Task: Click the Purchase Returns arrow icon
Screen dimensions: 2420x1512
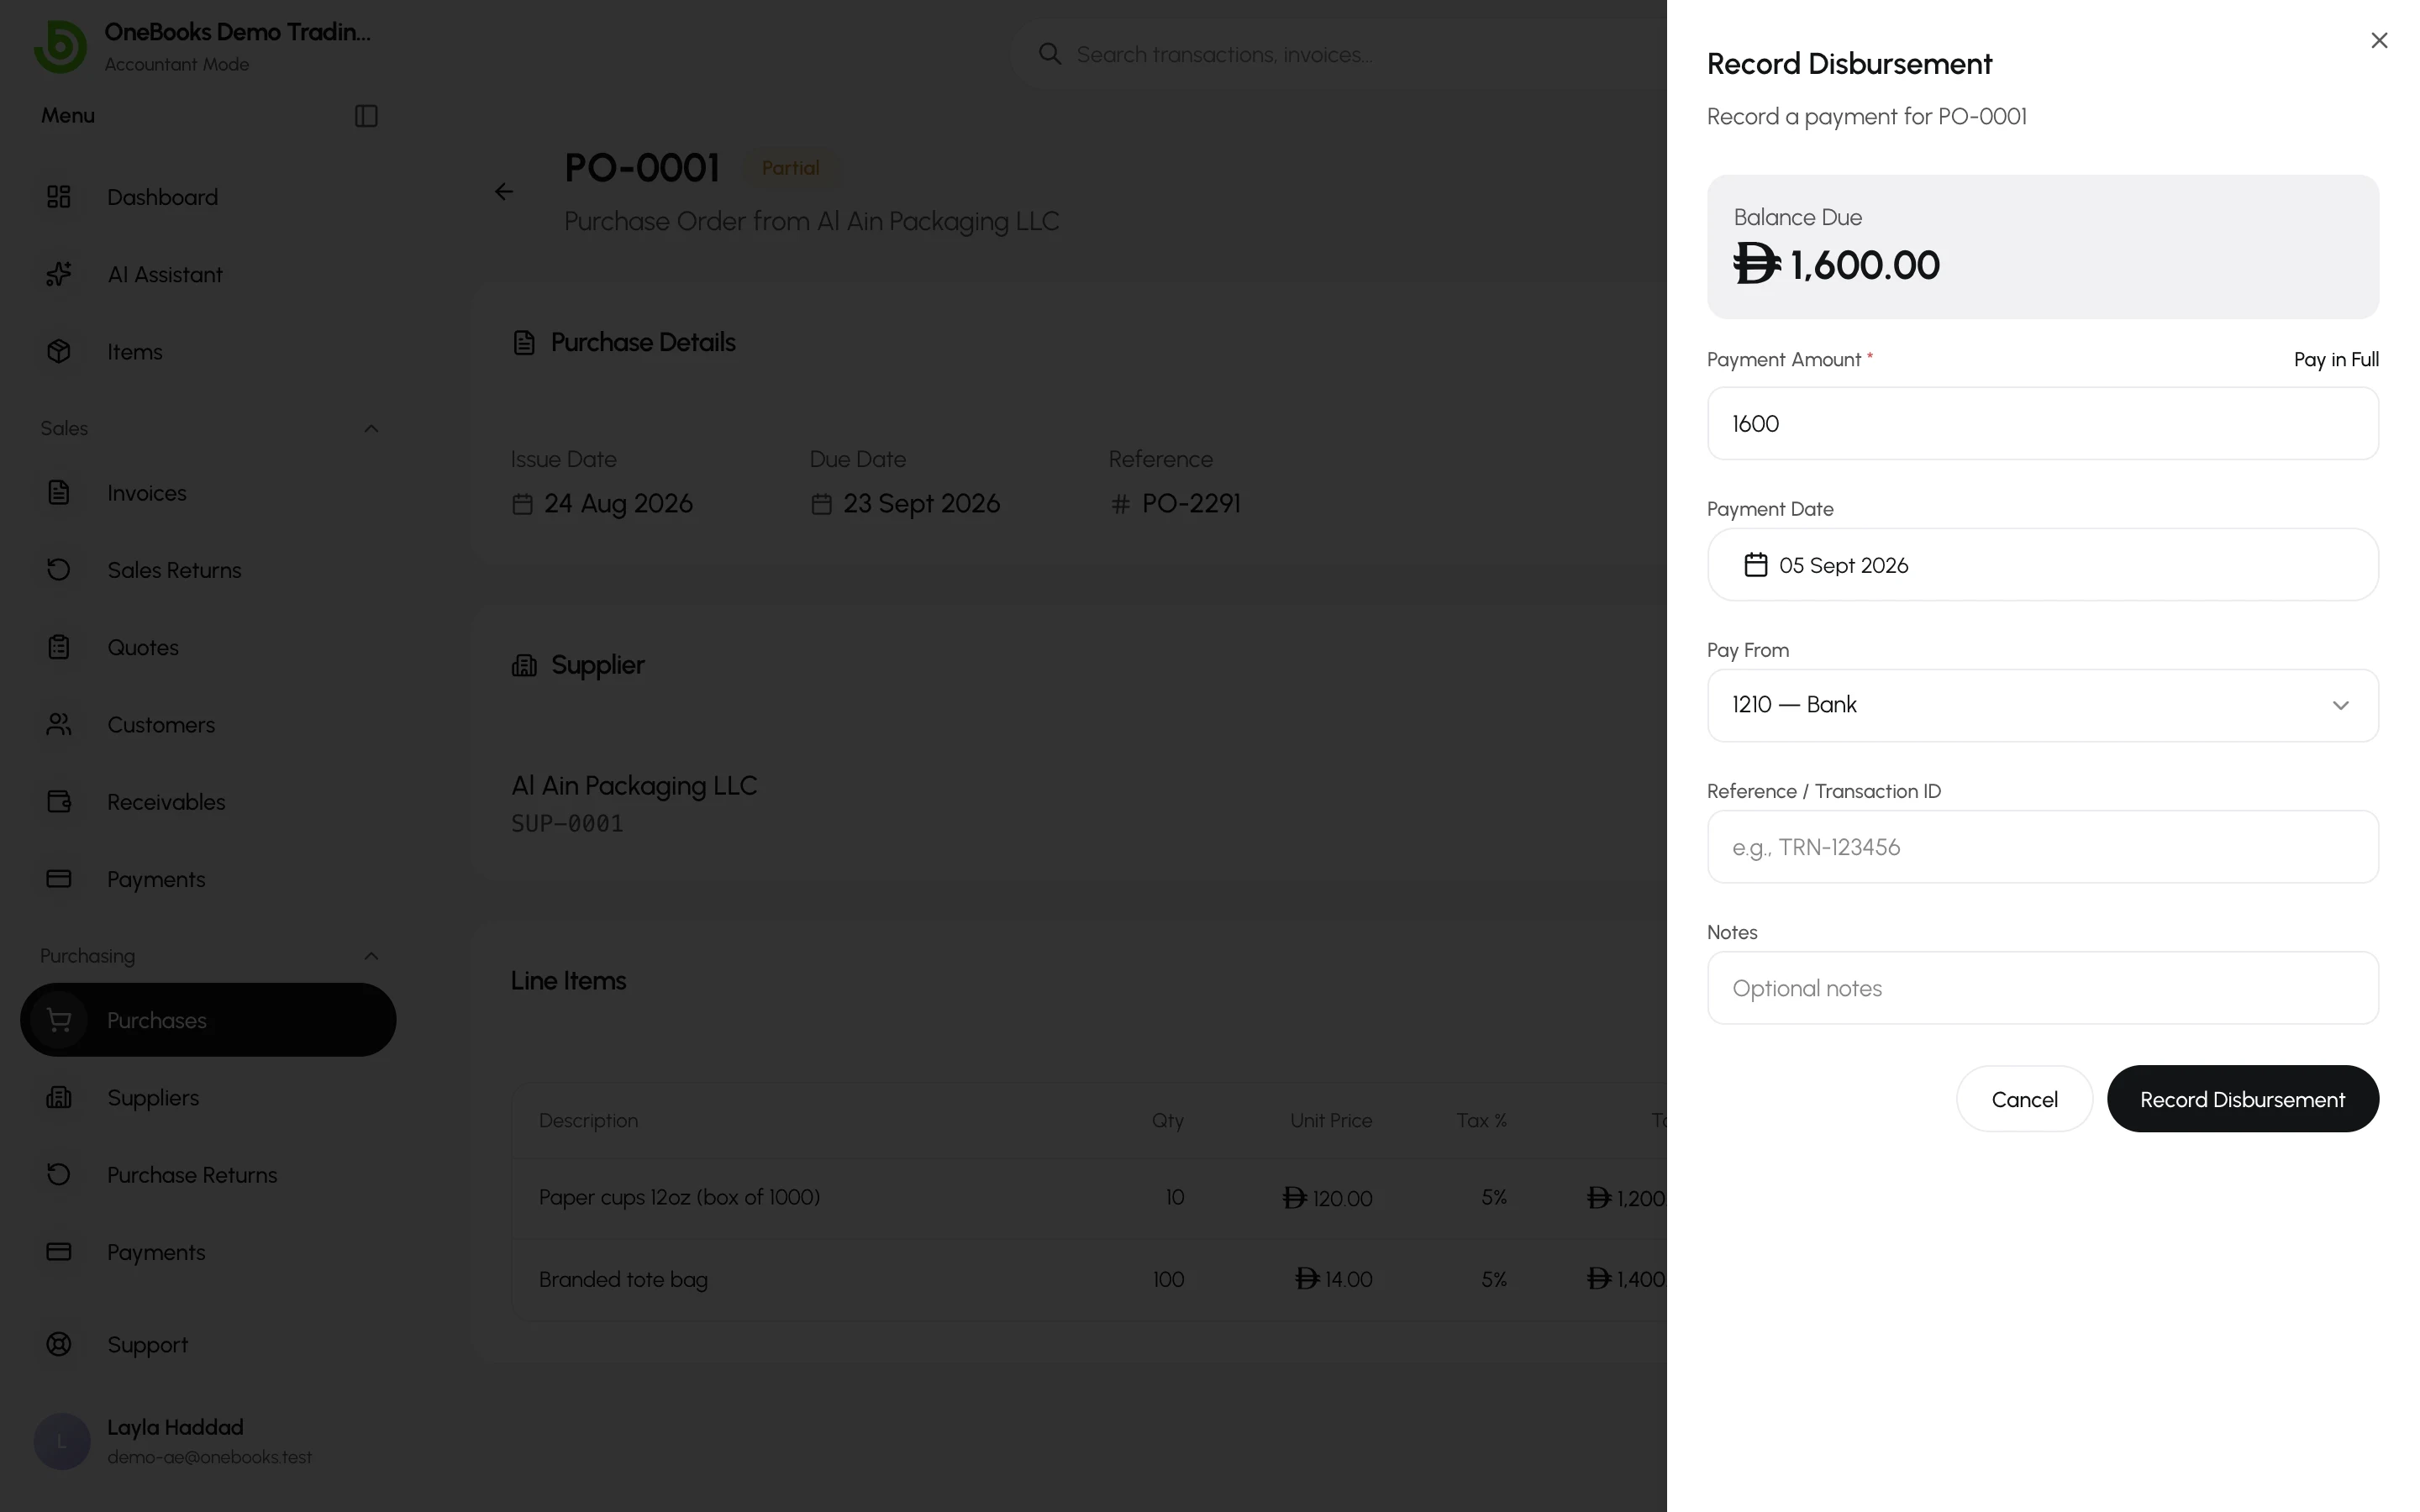Action: pyautogui.click(x=59, y=1175)
